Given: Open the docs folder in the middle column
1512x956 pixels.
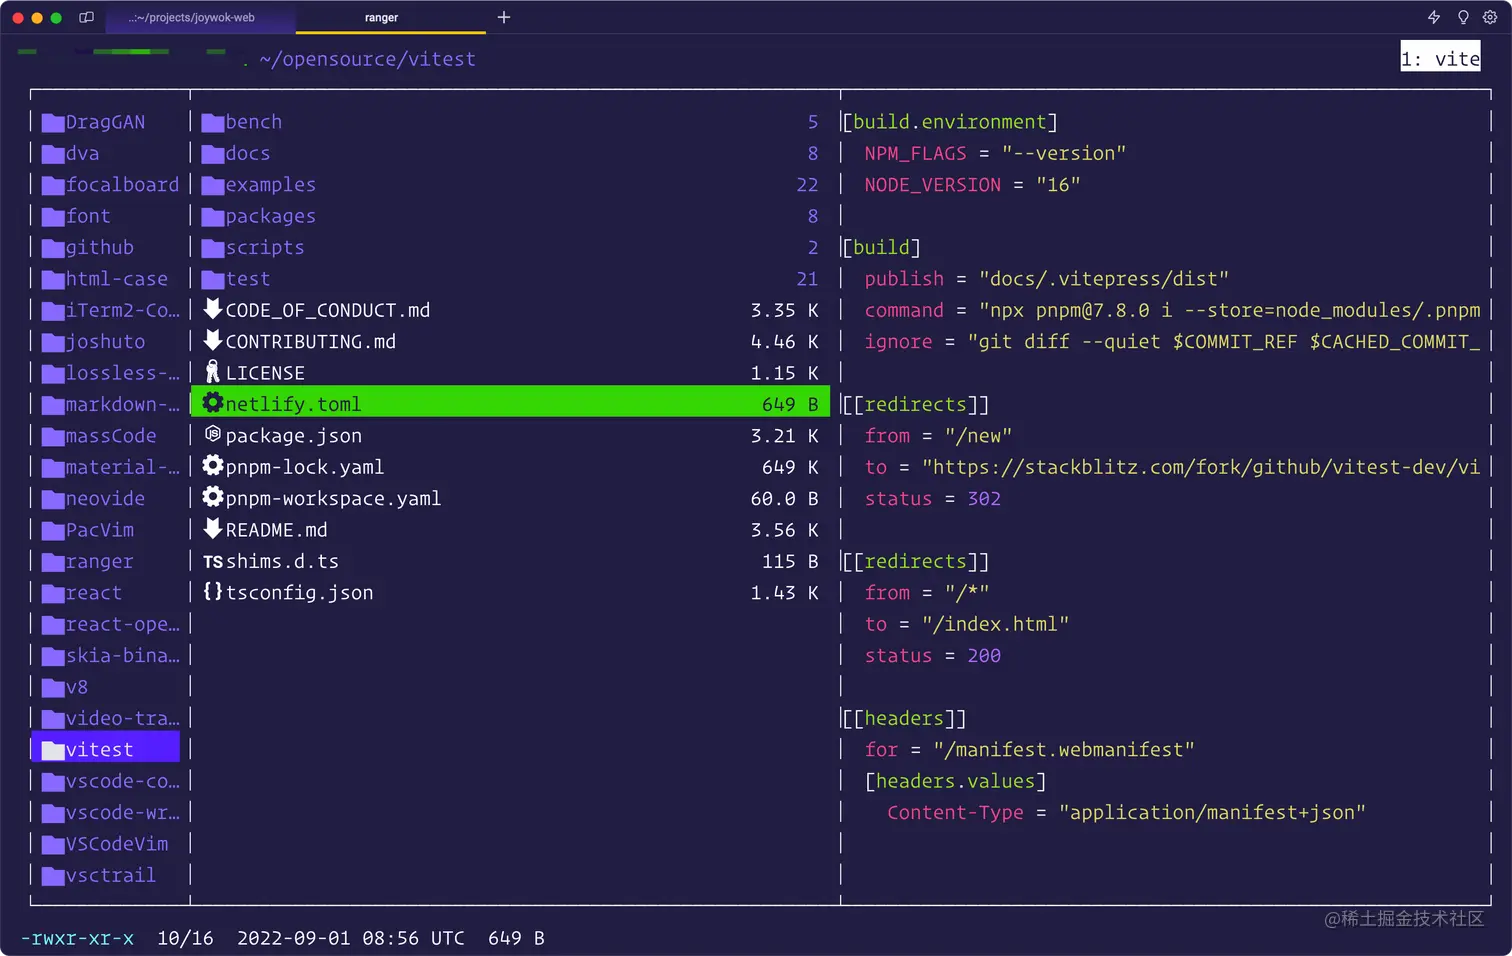Looking at the screenshot, I should tap(248, 153).
